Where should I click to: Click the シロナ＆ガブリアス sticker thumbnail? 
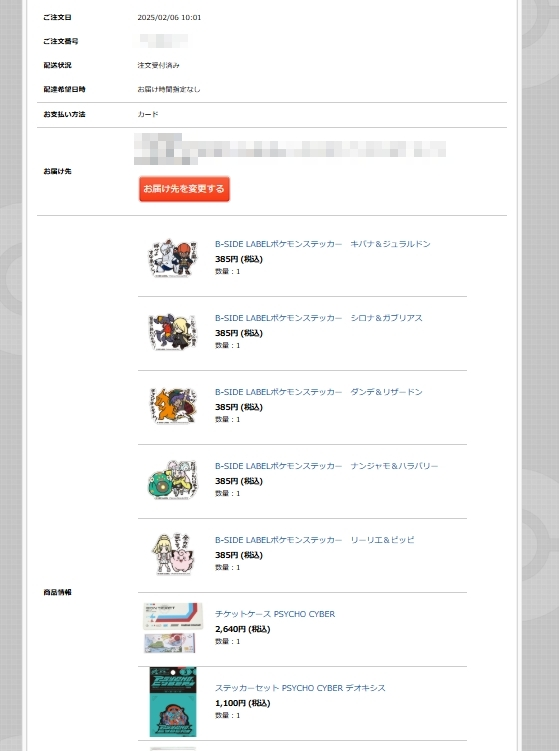(x=173, y=332)
